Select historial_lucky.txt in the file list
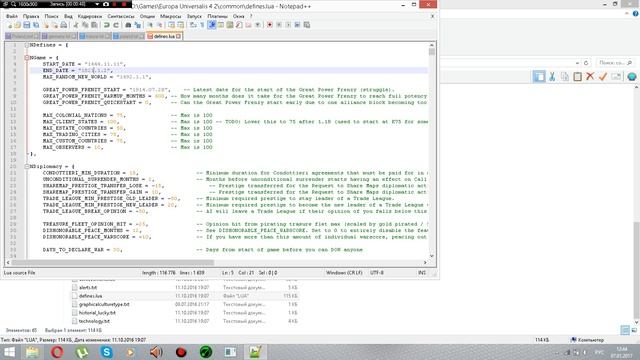 pyautogui.click(x=97, y=313)
